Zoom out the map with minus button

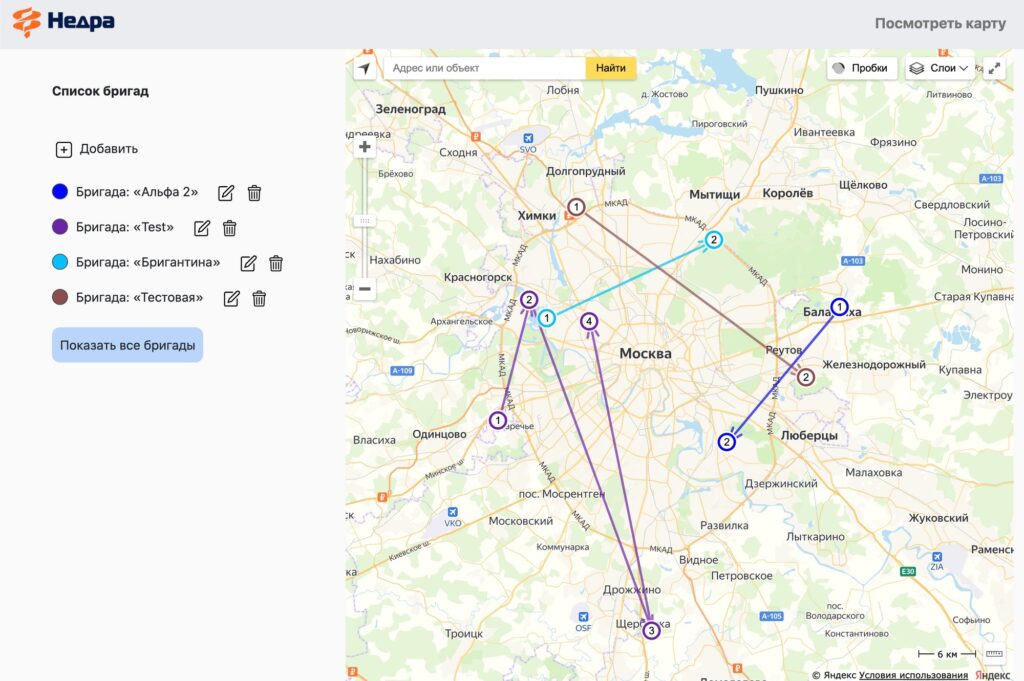364,288
